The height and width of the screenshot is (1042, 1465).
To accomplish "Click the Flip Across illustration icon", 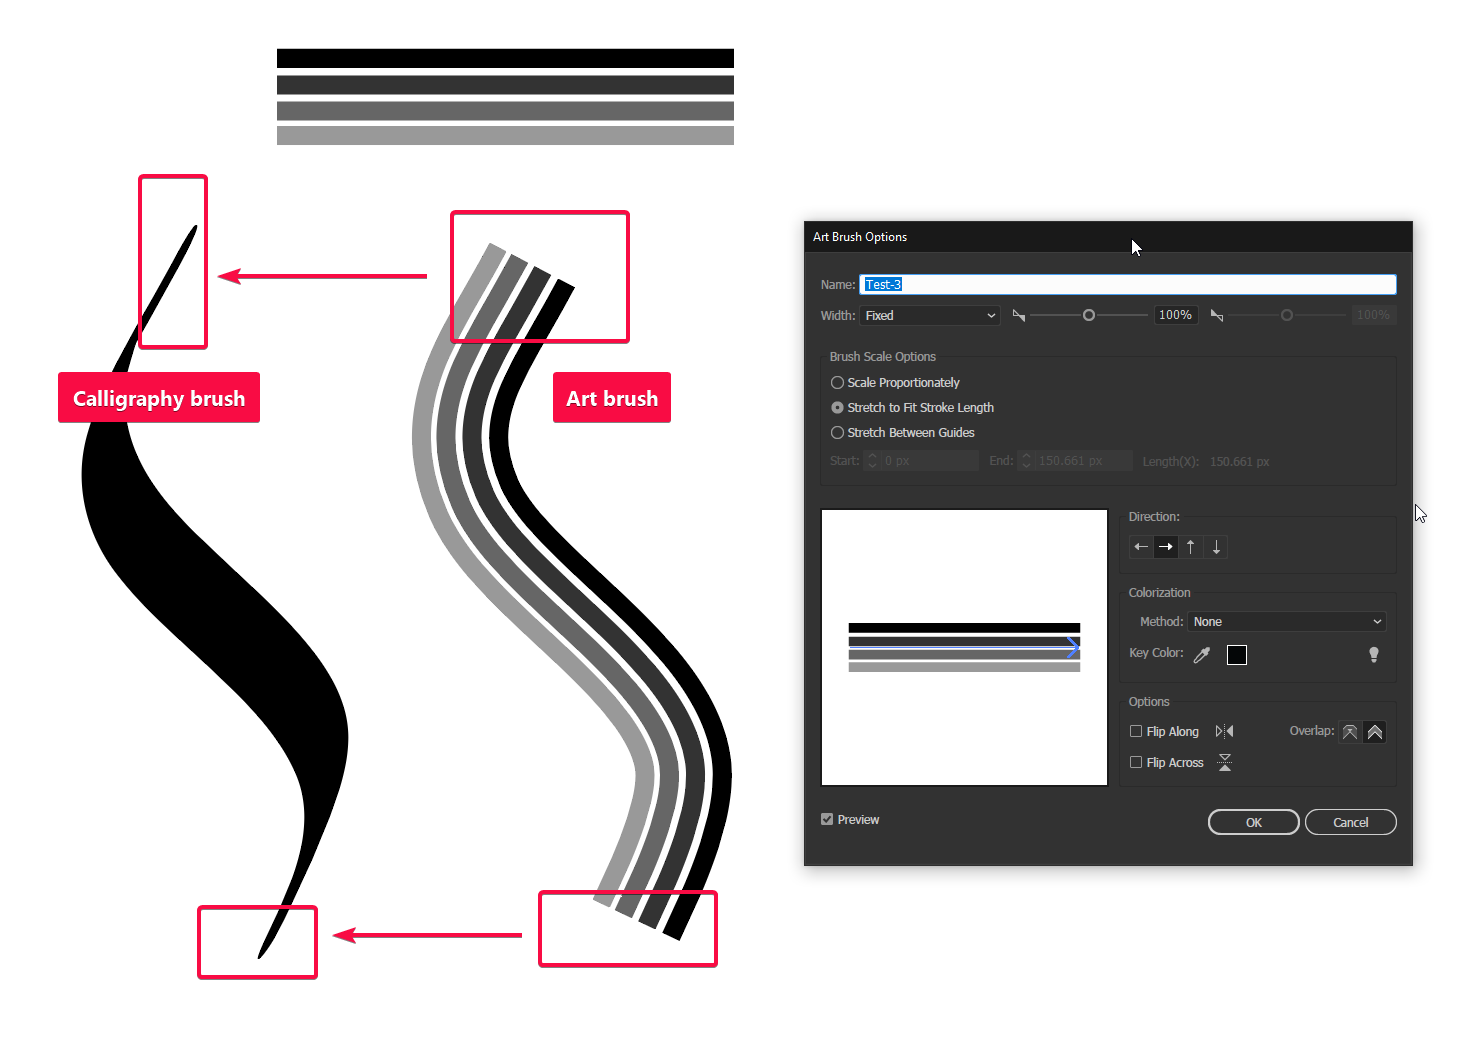I will pos(1224,762).
